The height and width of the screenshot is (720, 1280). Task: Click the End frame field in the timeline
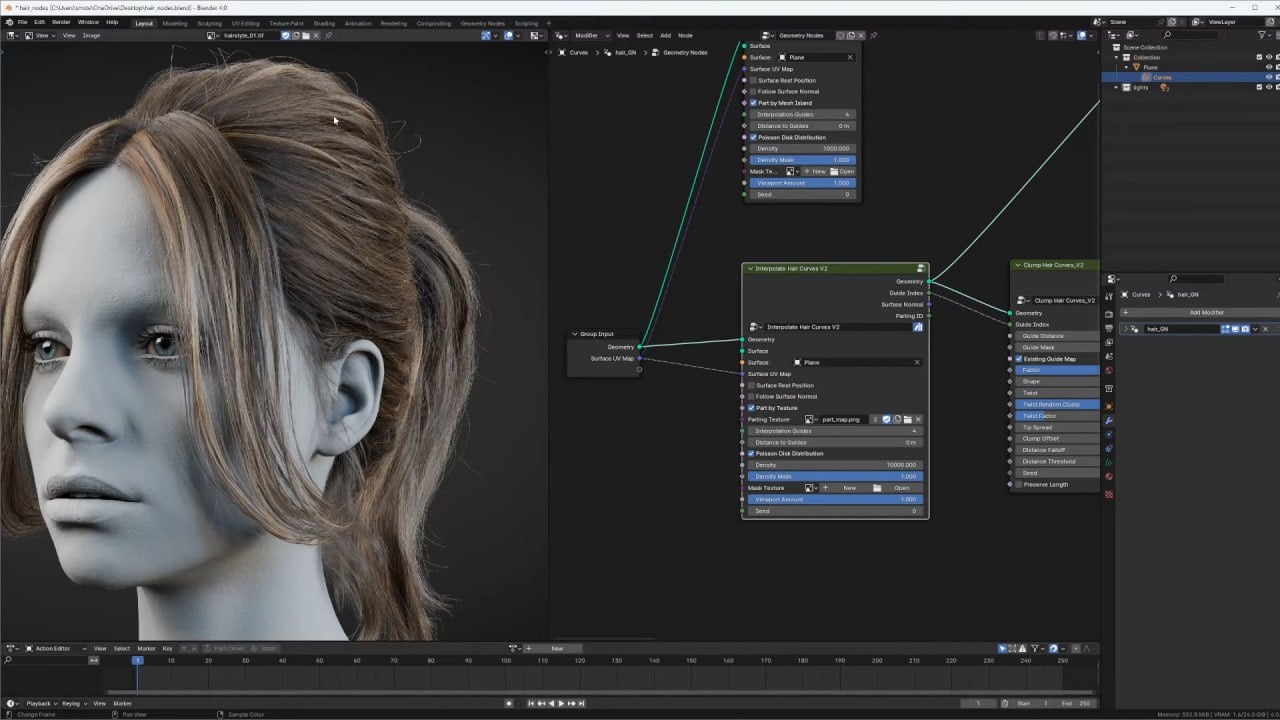(x=1075, y=703)
